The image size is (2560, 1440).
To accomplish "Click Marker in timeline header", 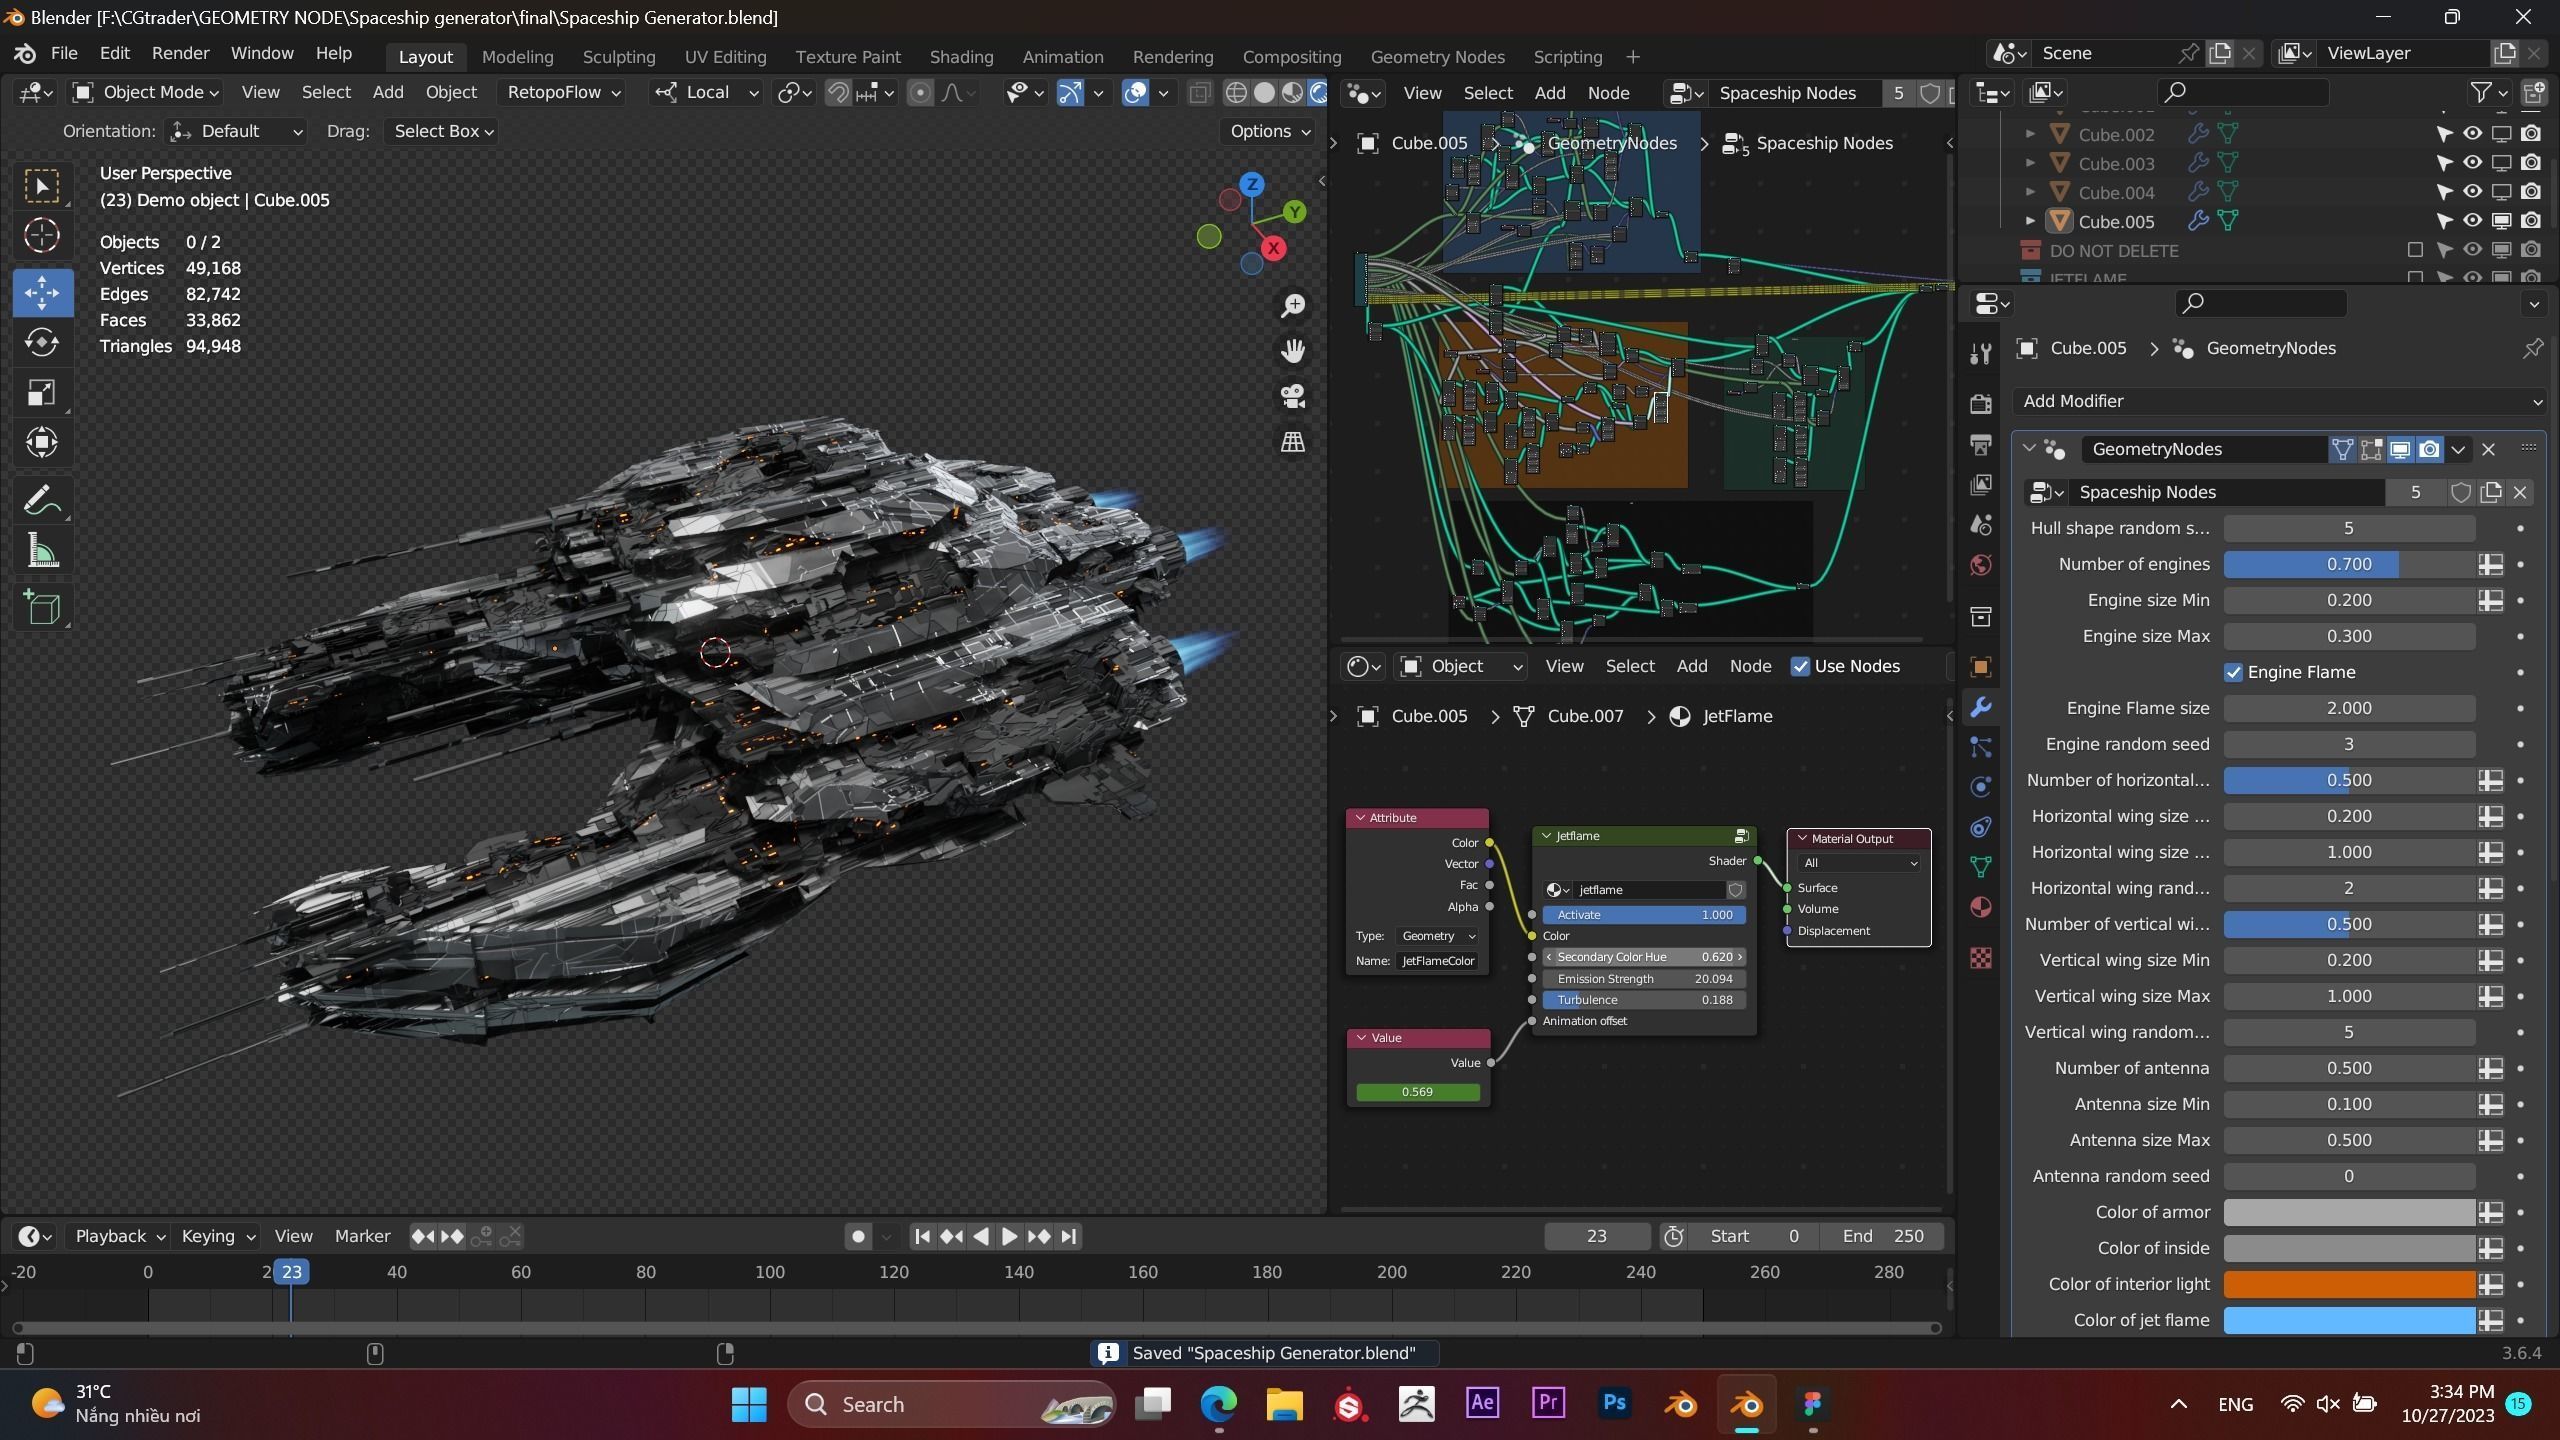I will point(362,1236).
